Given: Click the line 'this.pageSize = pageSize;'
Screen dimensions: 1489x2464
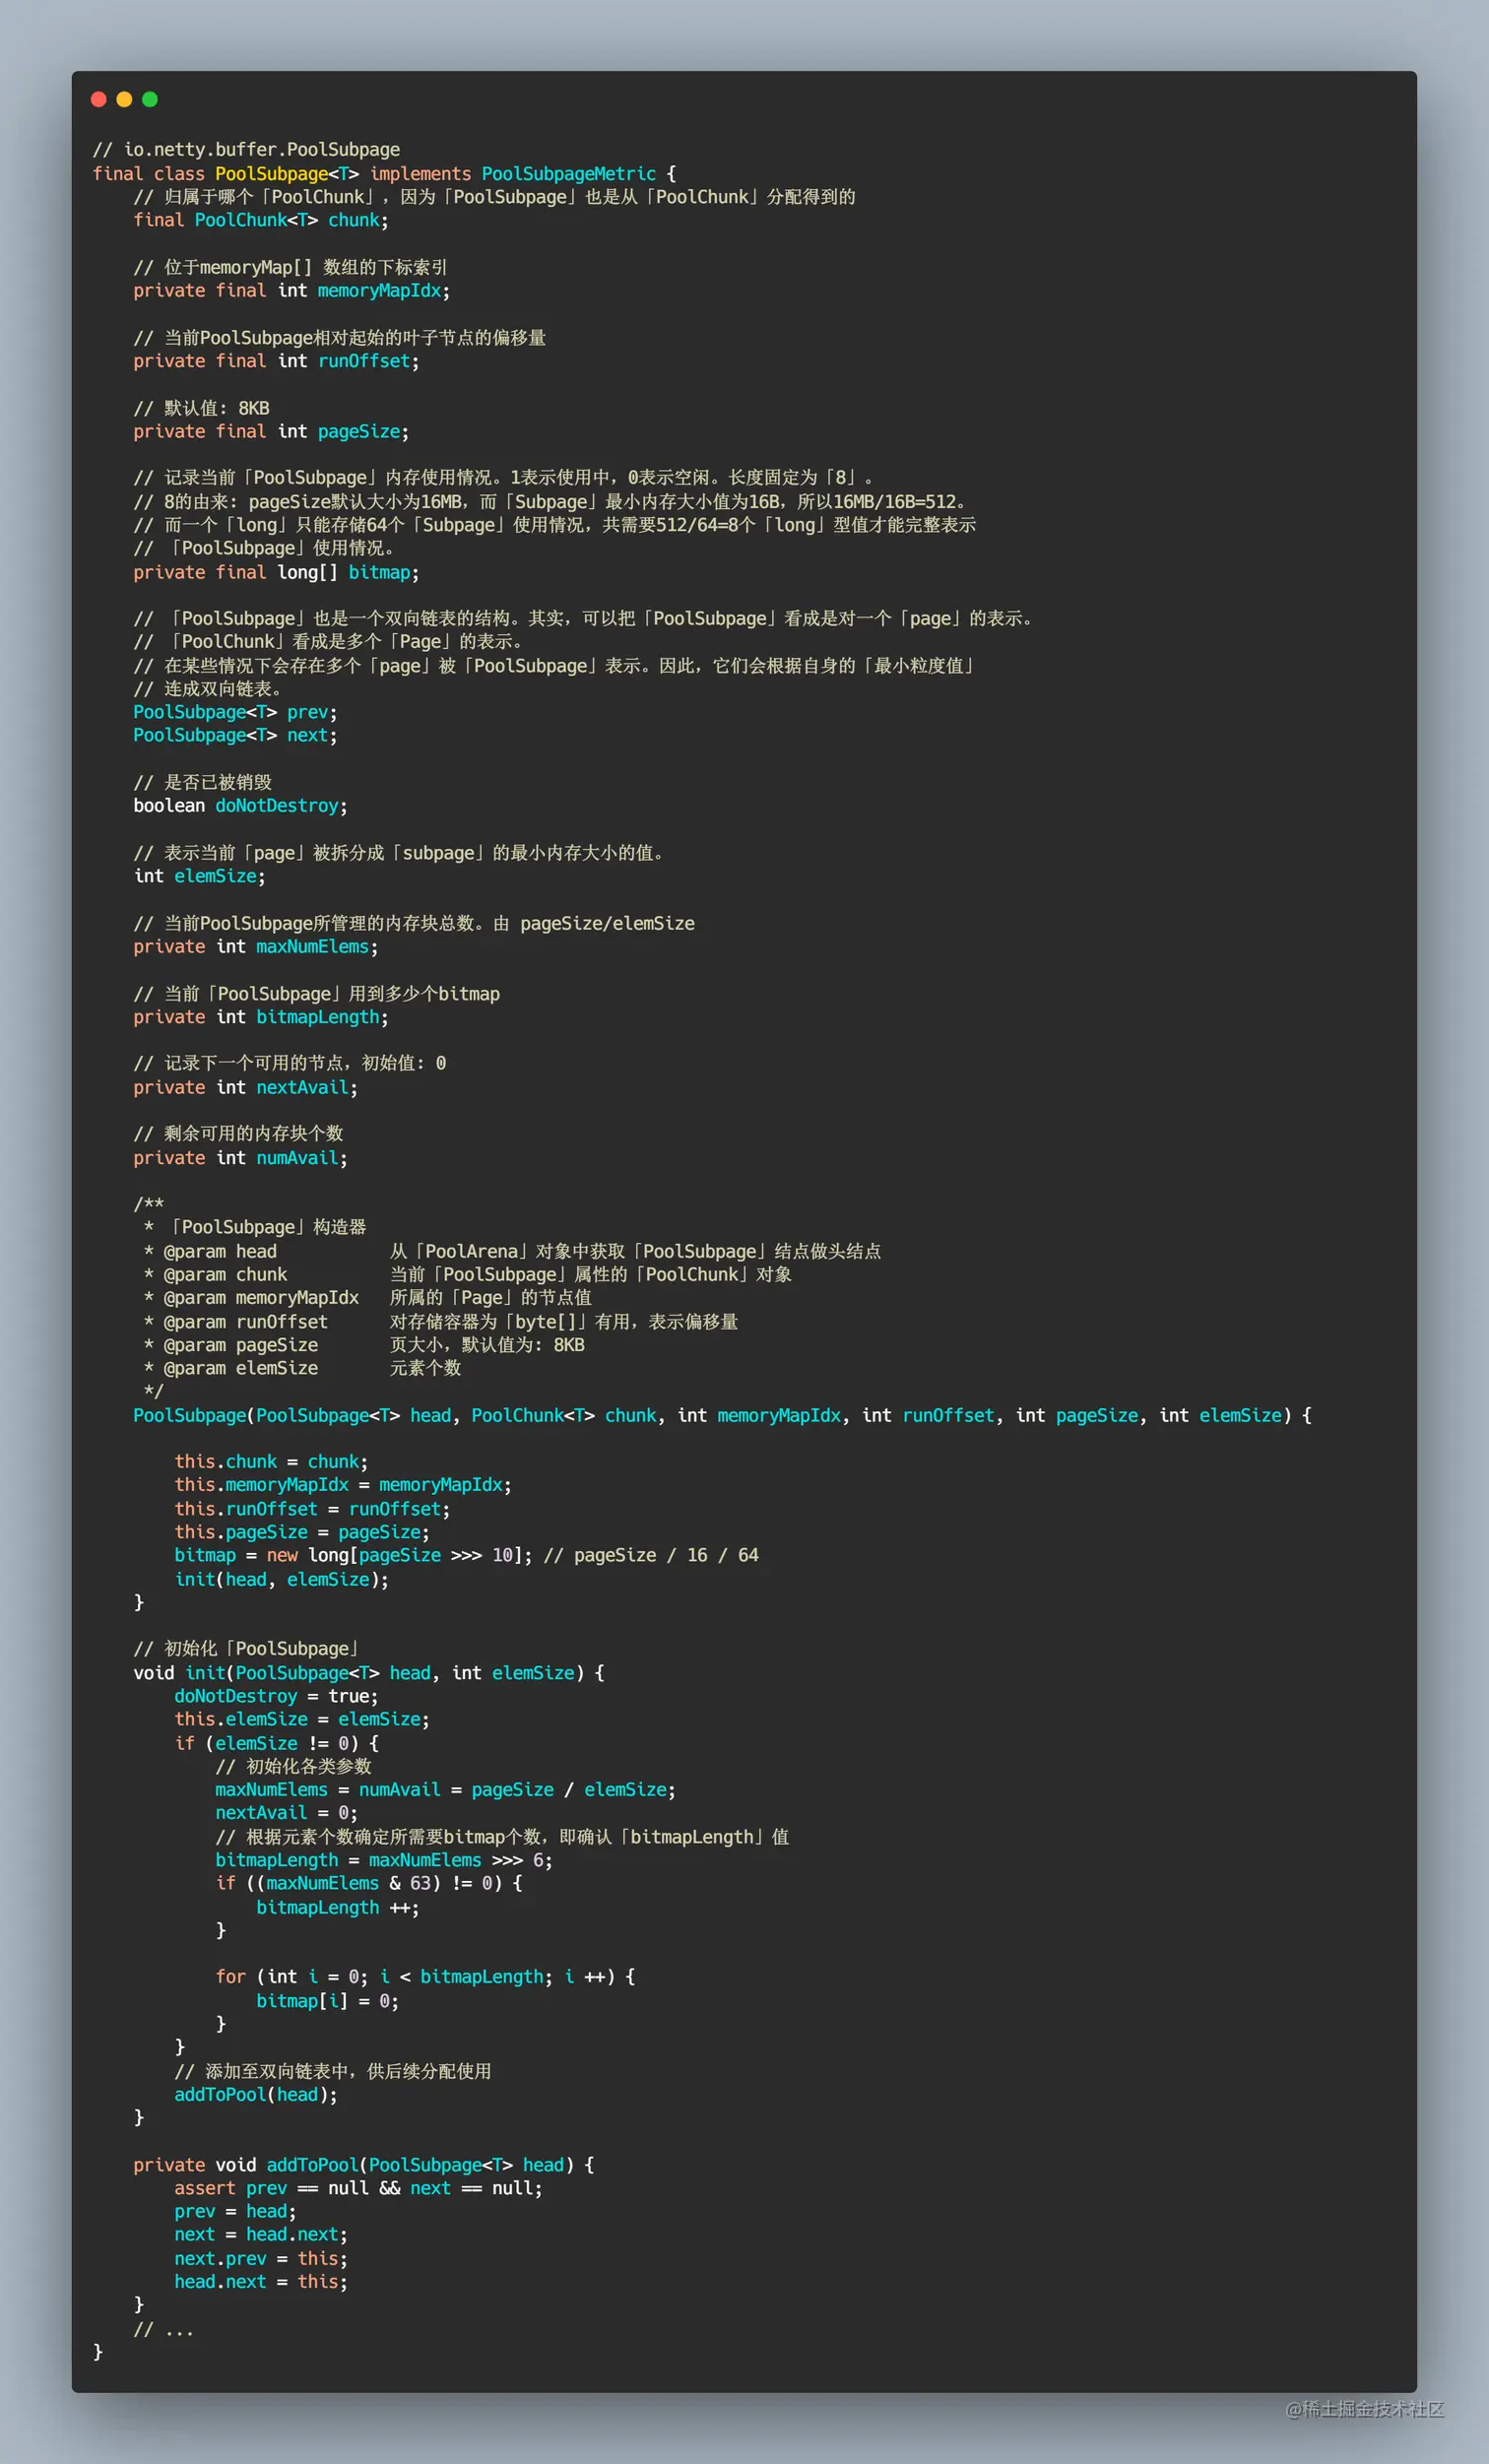Looking at the screenshot, I should [302, 1532].
